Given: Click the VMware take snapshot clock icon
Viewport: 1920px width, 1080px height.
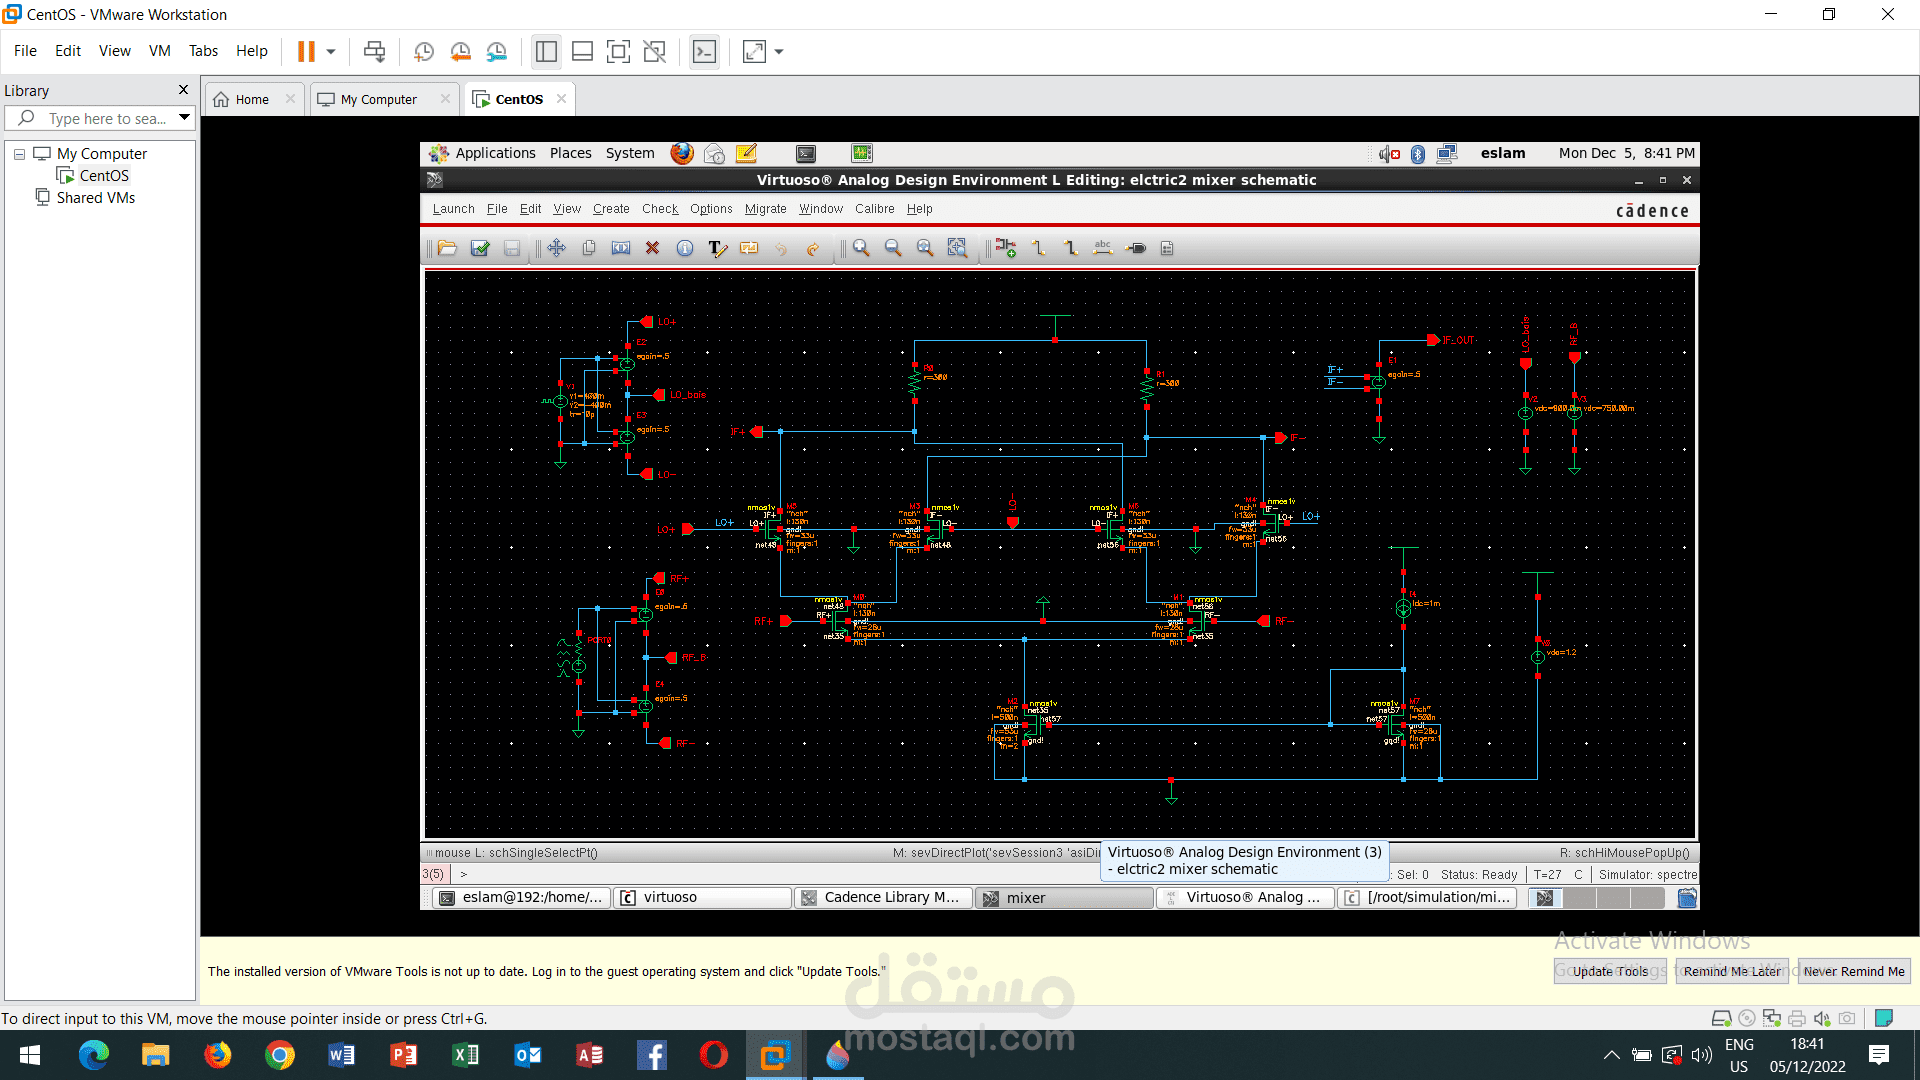Looking at the screenshot, I should [424, 52].
